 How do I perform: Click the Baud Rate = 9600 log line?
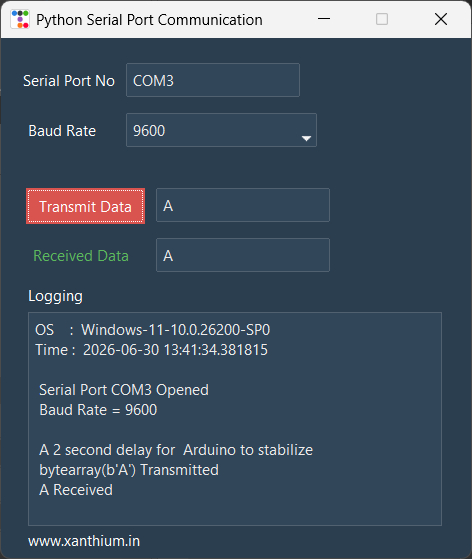point(98,410)
